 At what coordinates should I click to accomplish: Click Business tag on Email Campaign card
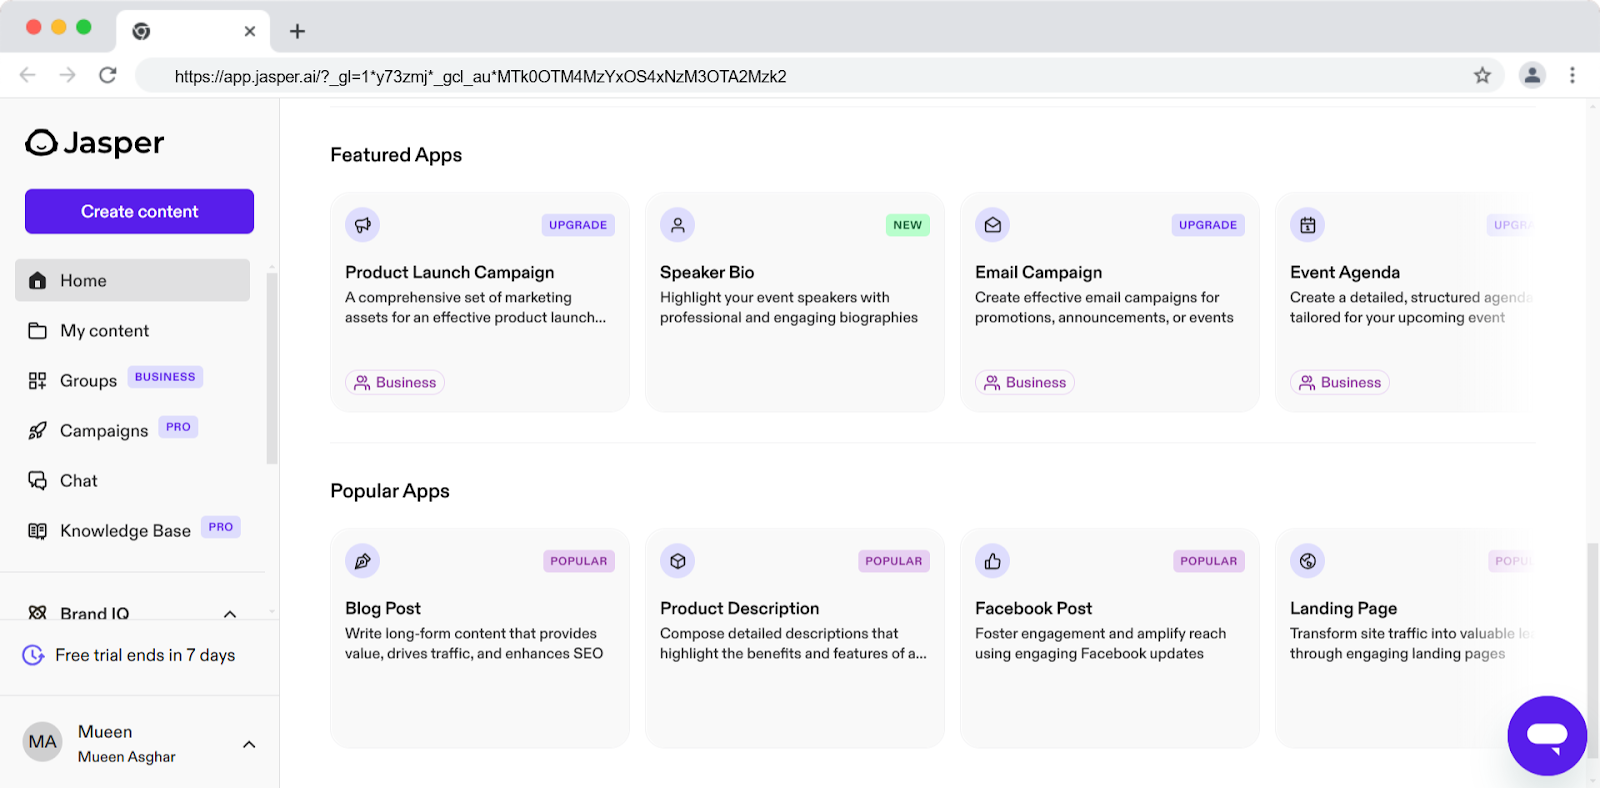pos(1025,382)
